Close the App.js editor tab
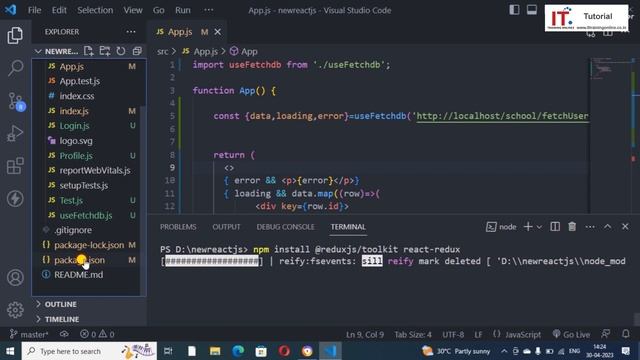640x360 pixels. pos(218,32)
